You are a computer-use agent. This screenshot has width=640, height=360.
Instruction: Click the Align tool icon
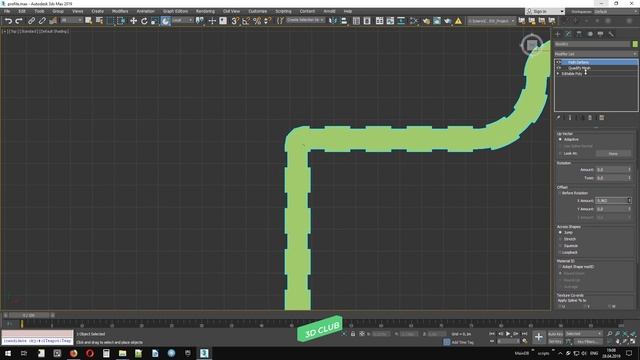(x=344, y=21)
